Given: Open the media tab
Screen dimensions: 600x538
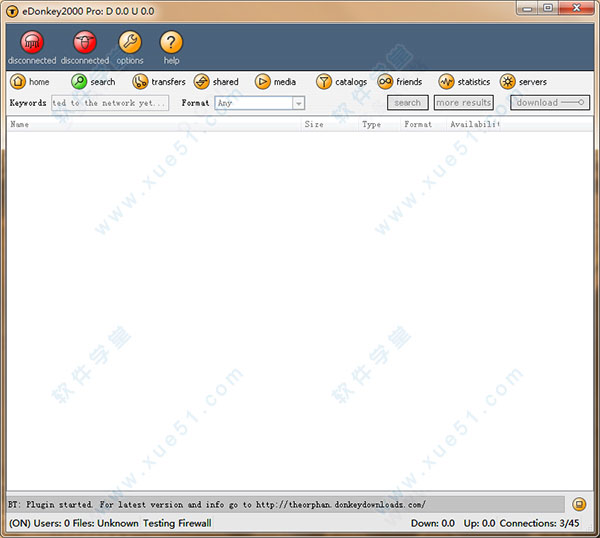Looking at the screenshot, I should (275, 82).
